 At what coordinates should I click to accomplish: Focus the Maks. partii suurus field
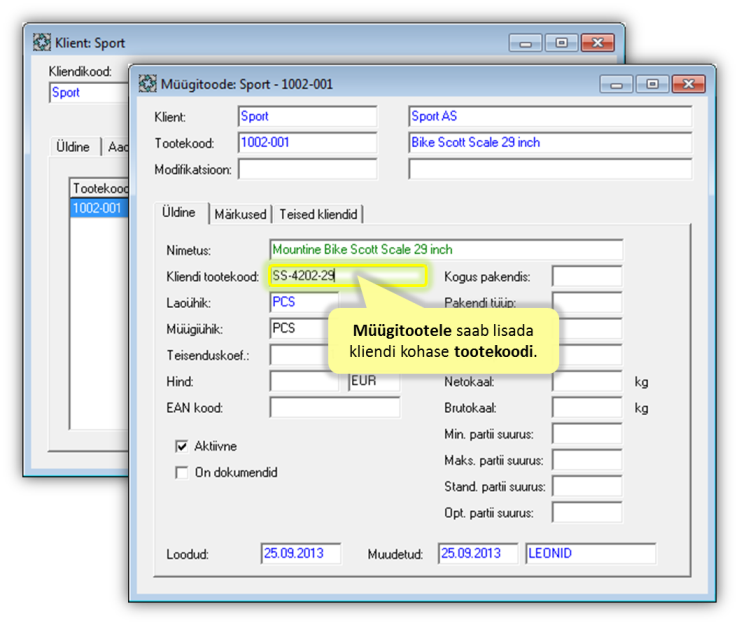587,461
